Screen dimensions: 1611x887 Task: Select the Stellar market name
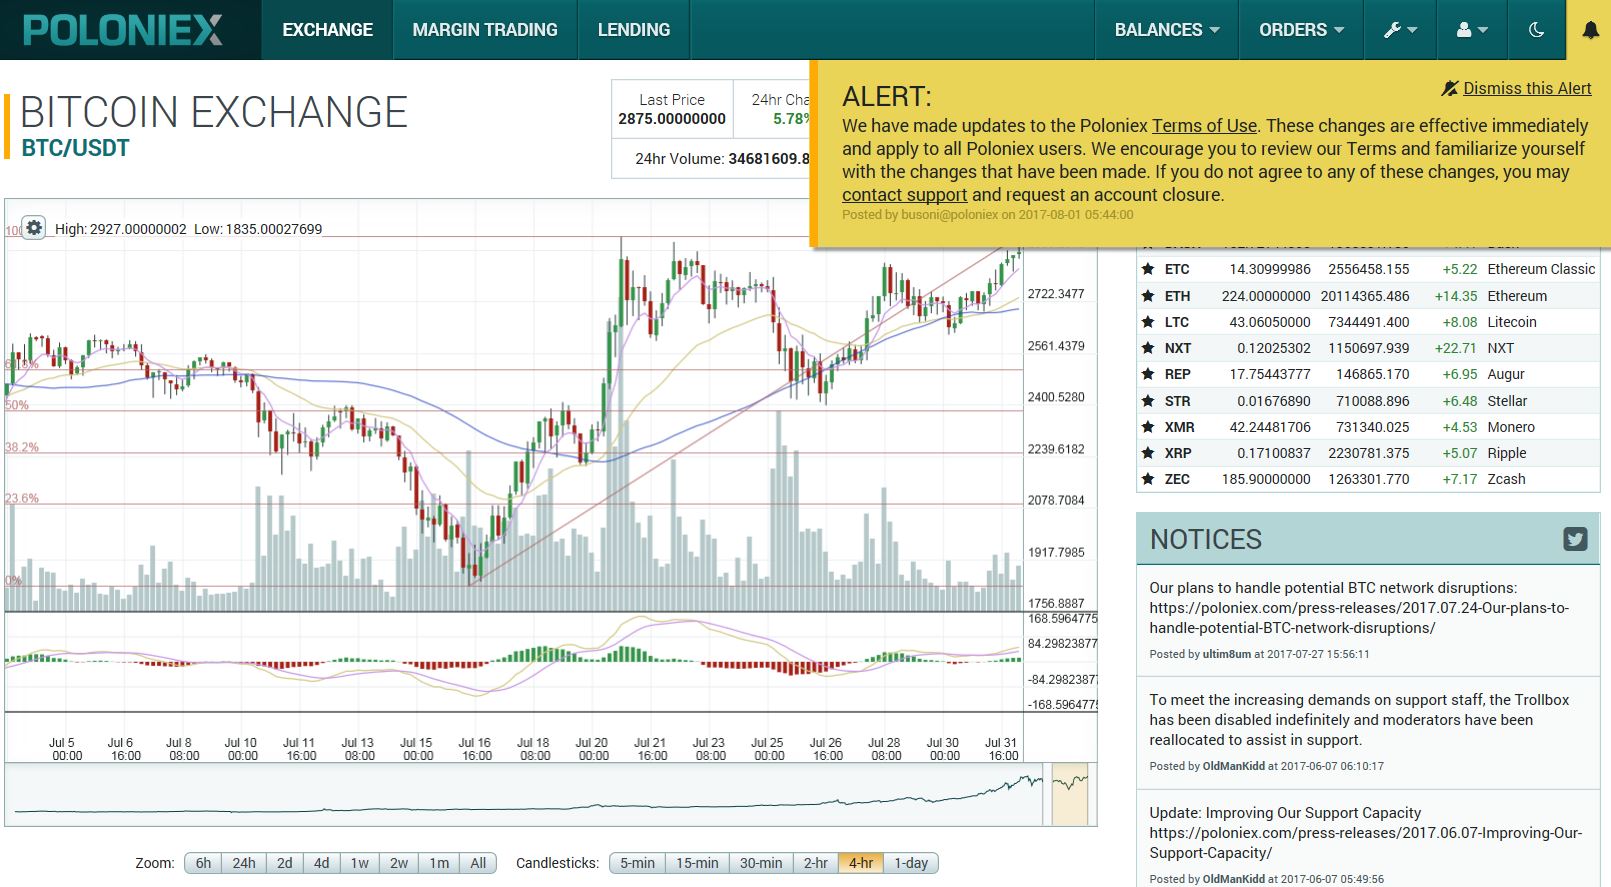click(1507, 401)
